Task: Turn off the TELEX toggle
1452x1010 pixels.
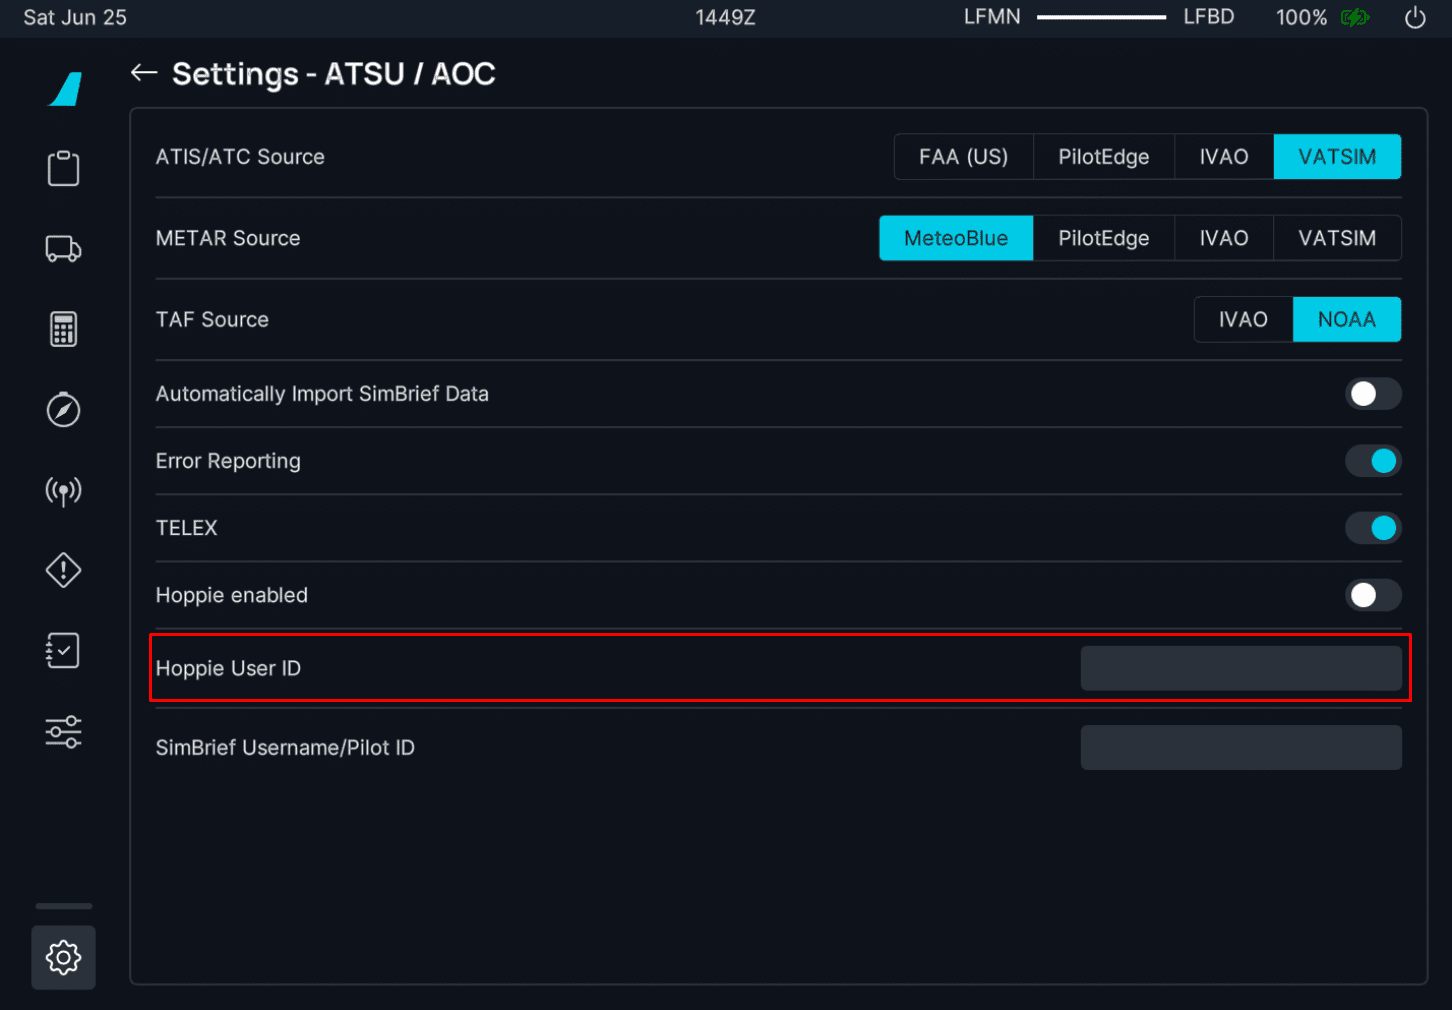Action: 1372,528
